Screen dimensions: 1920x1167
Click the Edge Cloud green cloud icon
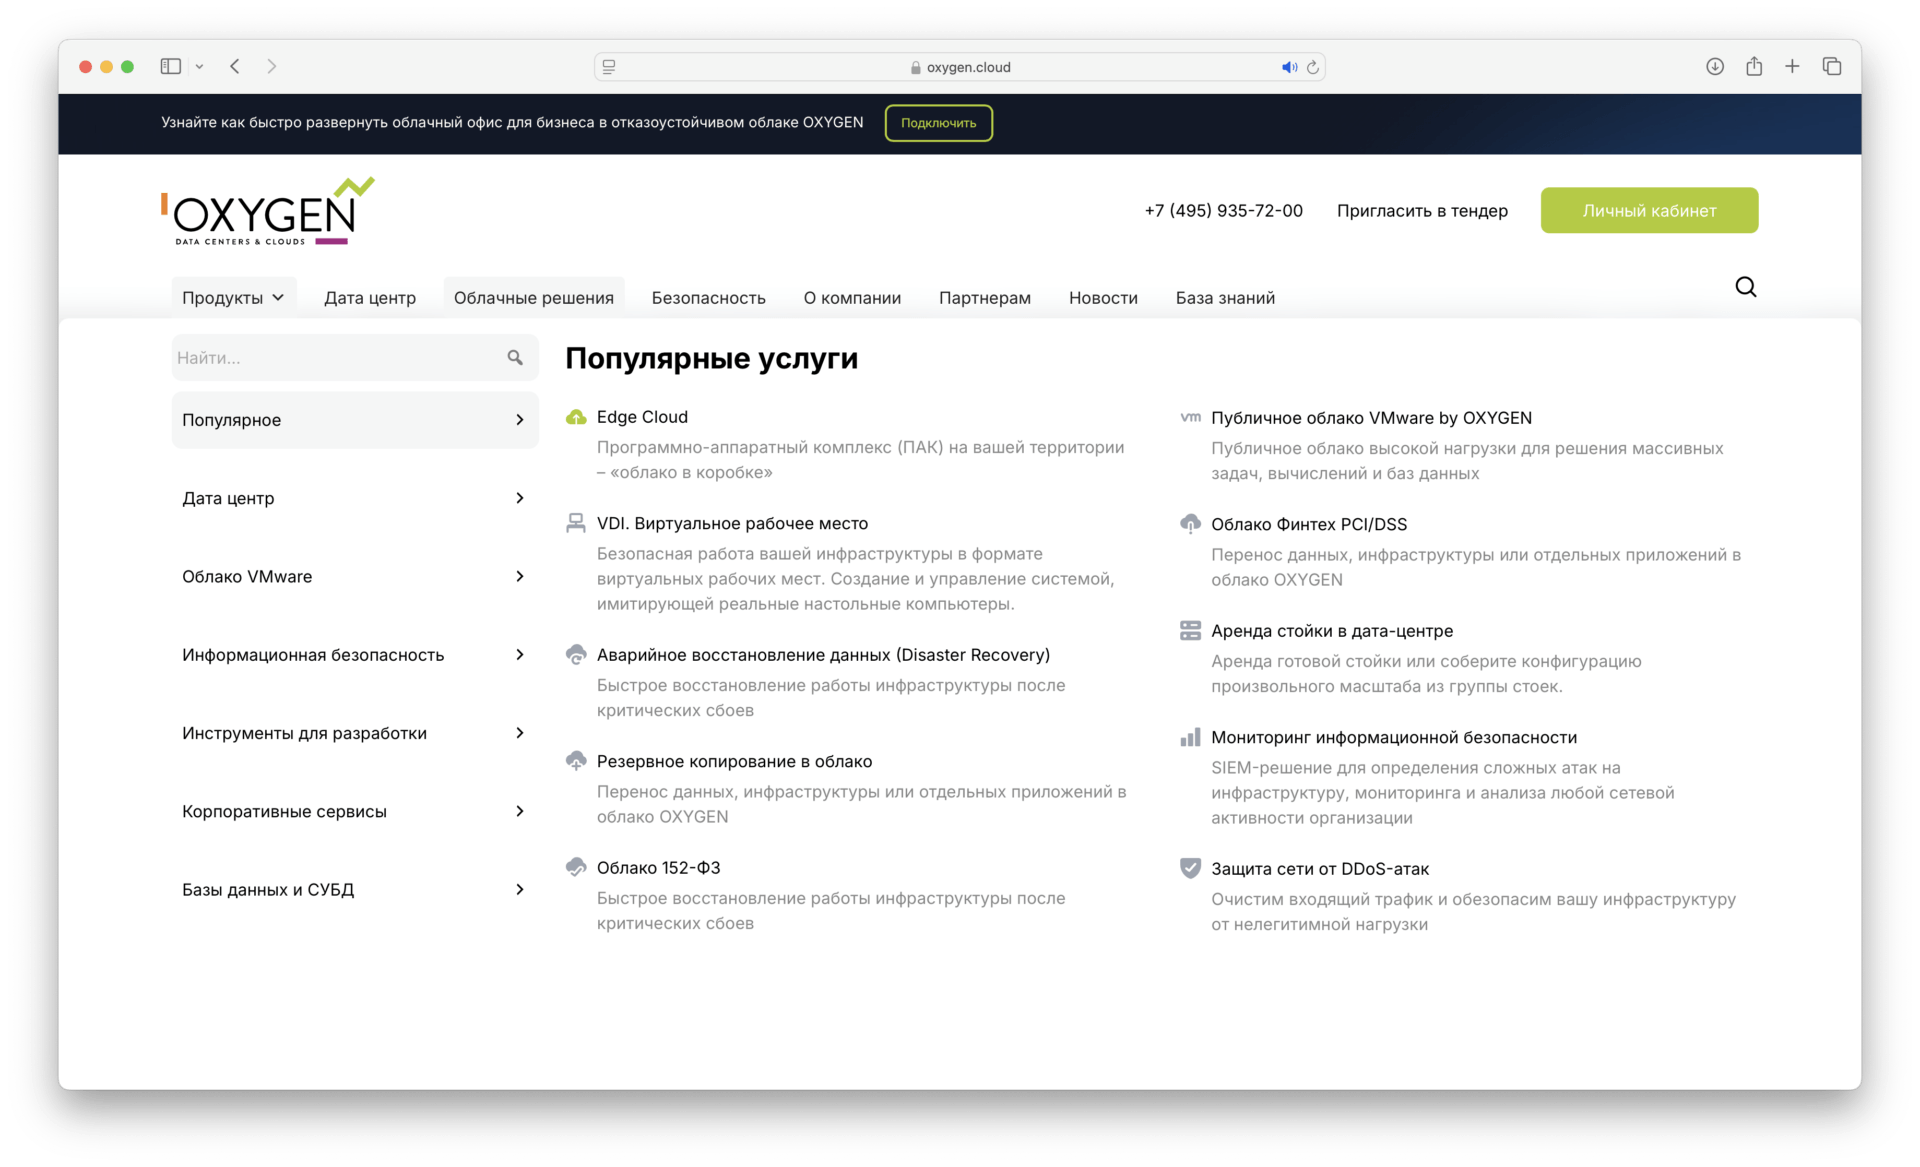coord(576,417)
